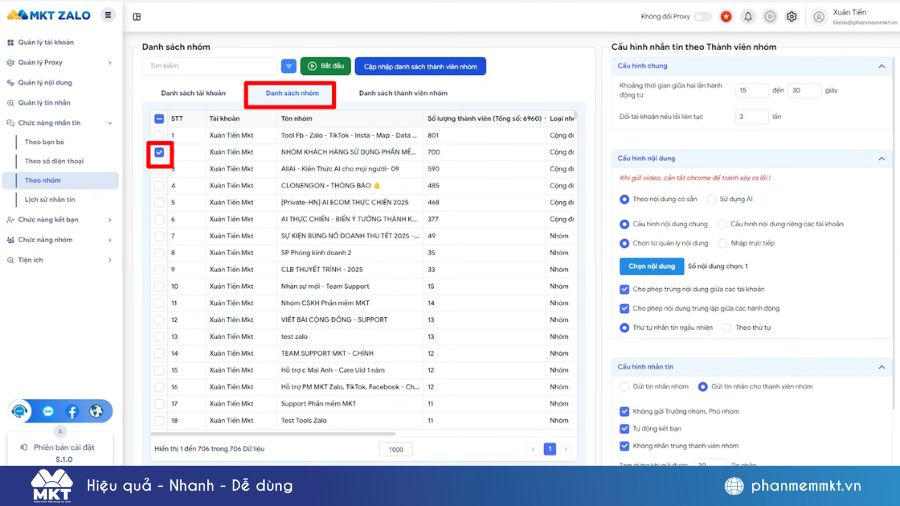Click the Chọn nội dung button

(651, 266)
